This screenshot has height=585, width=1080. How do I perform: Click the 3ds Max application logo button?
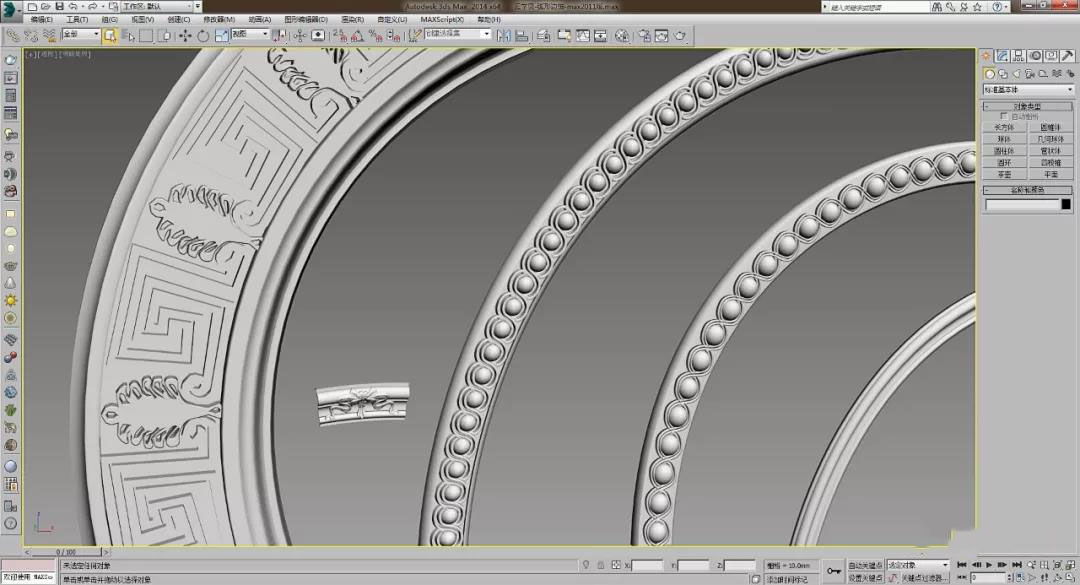pyautogui.click(x=10, y=10)
